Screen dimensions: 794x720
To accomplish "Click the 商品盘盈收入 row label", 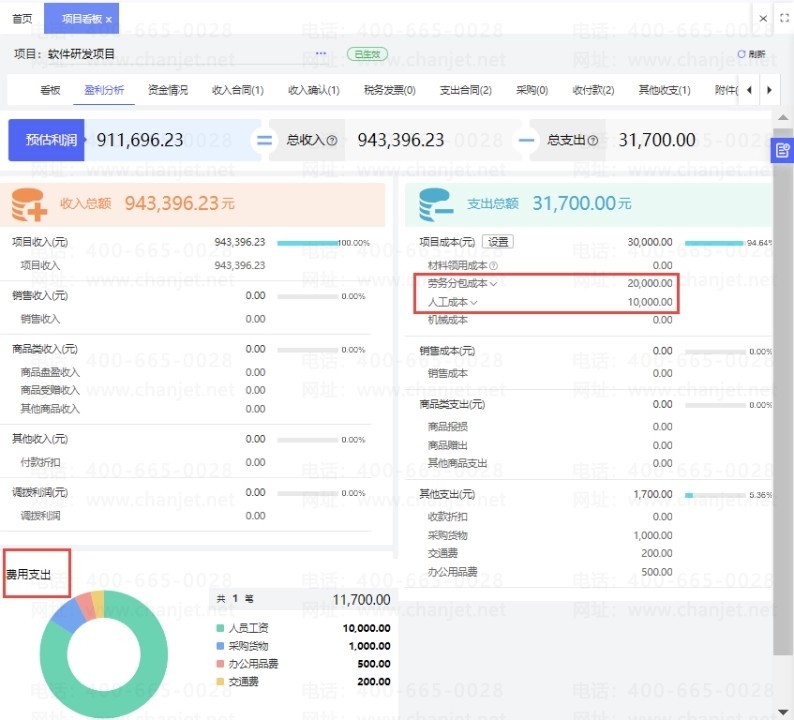I will click(x=50, y=373).
